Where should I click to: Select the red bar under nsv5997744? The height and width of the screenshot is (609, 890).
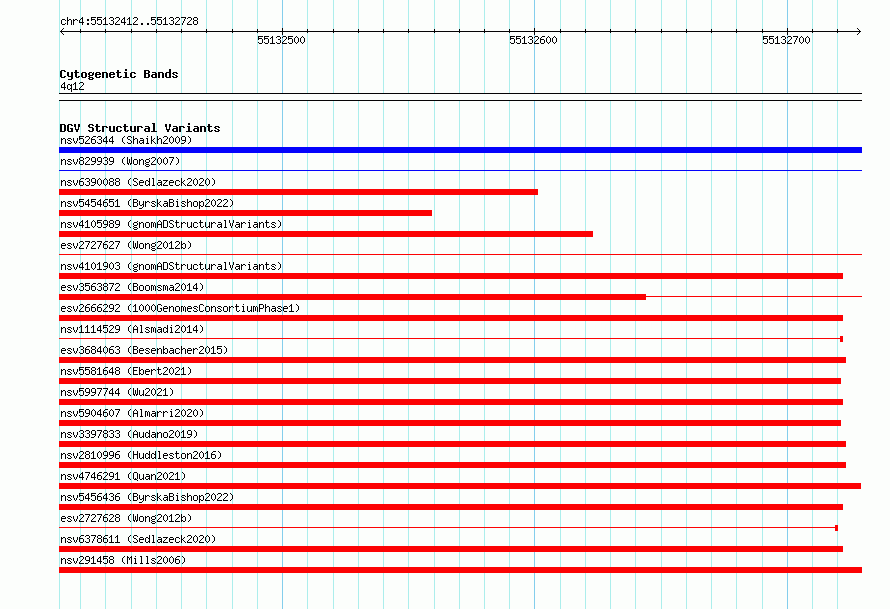[x=451, y=402]
